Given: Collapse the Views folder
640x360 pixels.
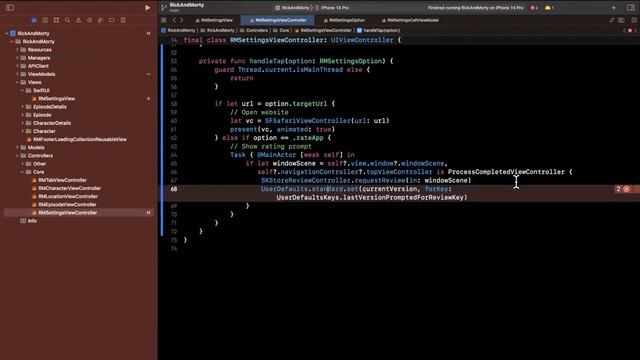Looking at the screenshot, I should click(18, 82).
